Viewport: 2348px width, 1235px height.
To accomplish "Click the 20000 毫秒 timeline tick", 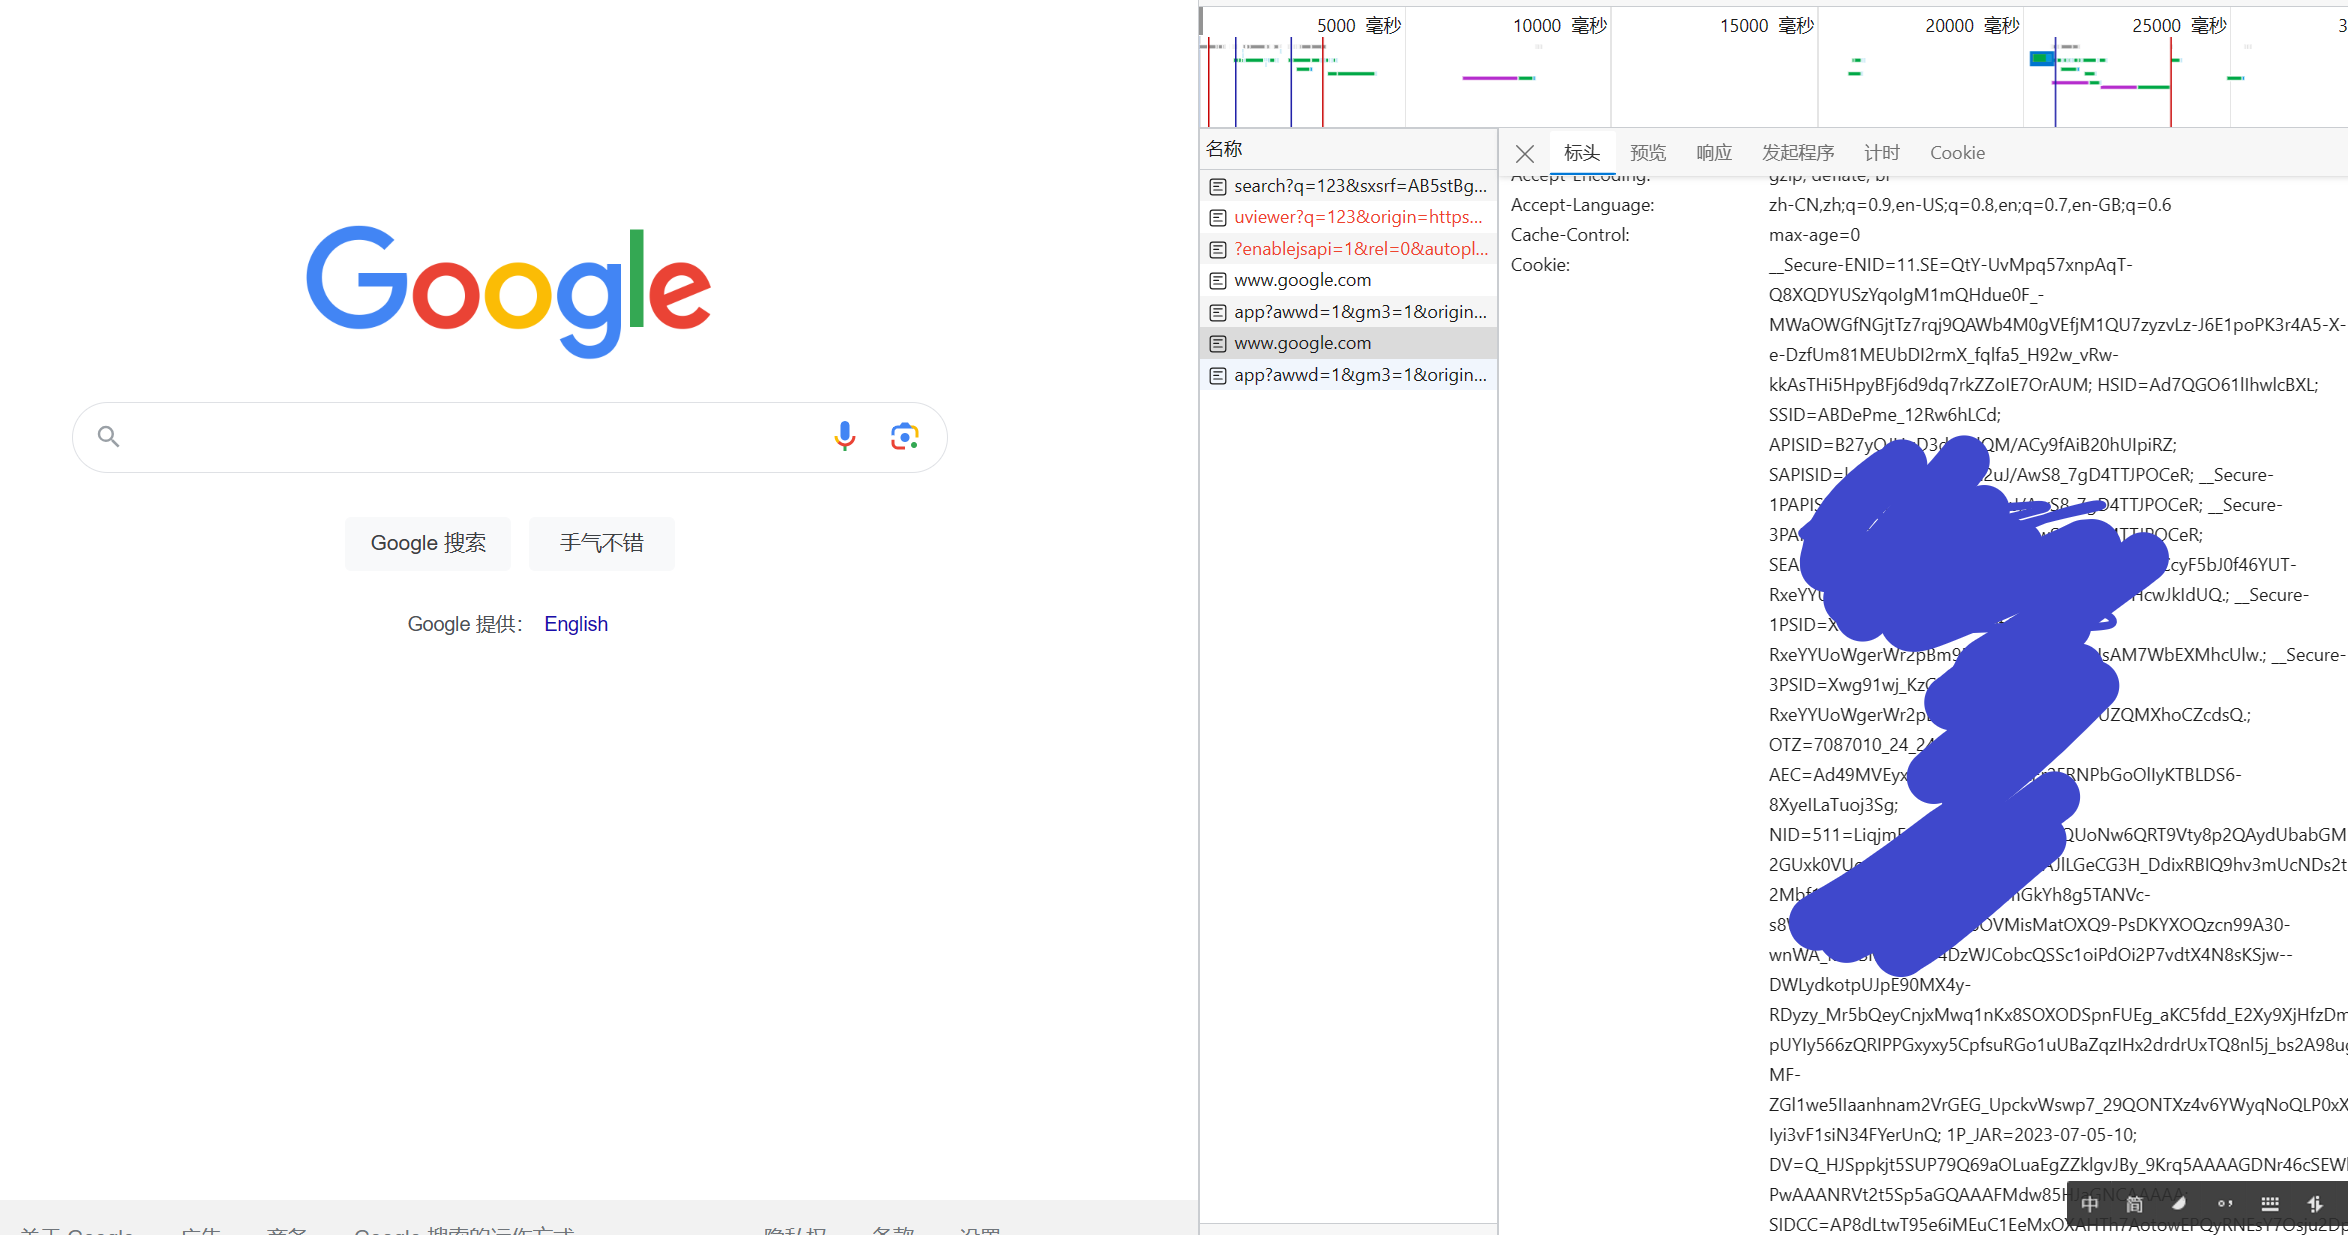I will point(1972,26).
